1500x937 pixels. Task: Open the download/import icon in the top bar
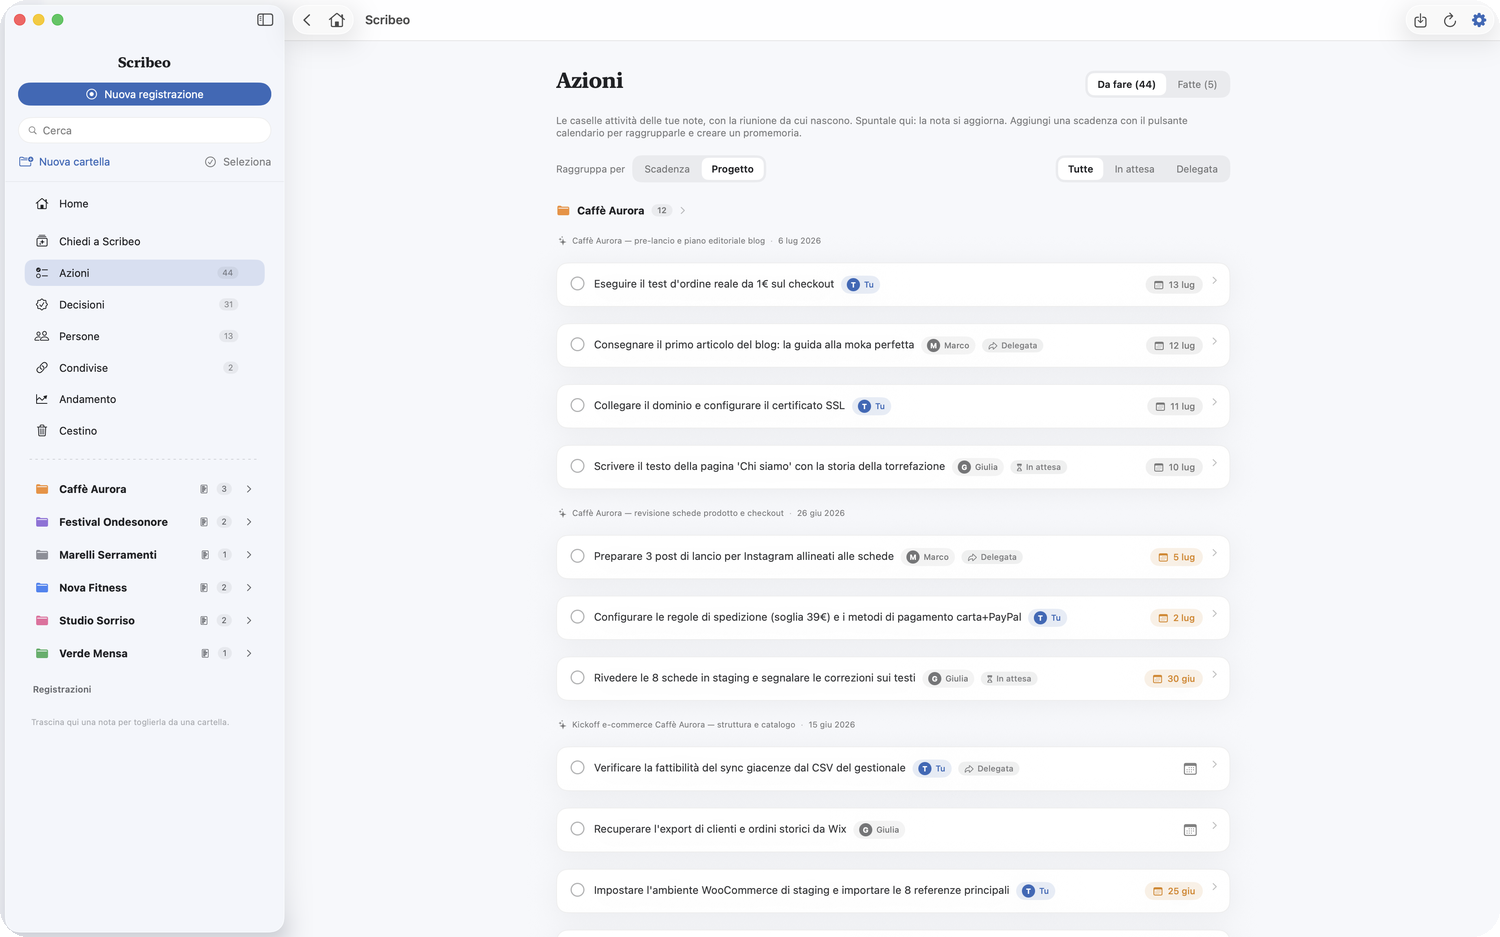click(x=1420, y=20)
